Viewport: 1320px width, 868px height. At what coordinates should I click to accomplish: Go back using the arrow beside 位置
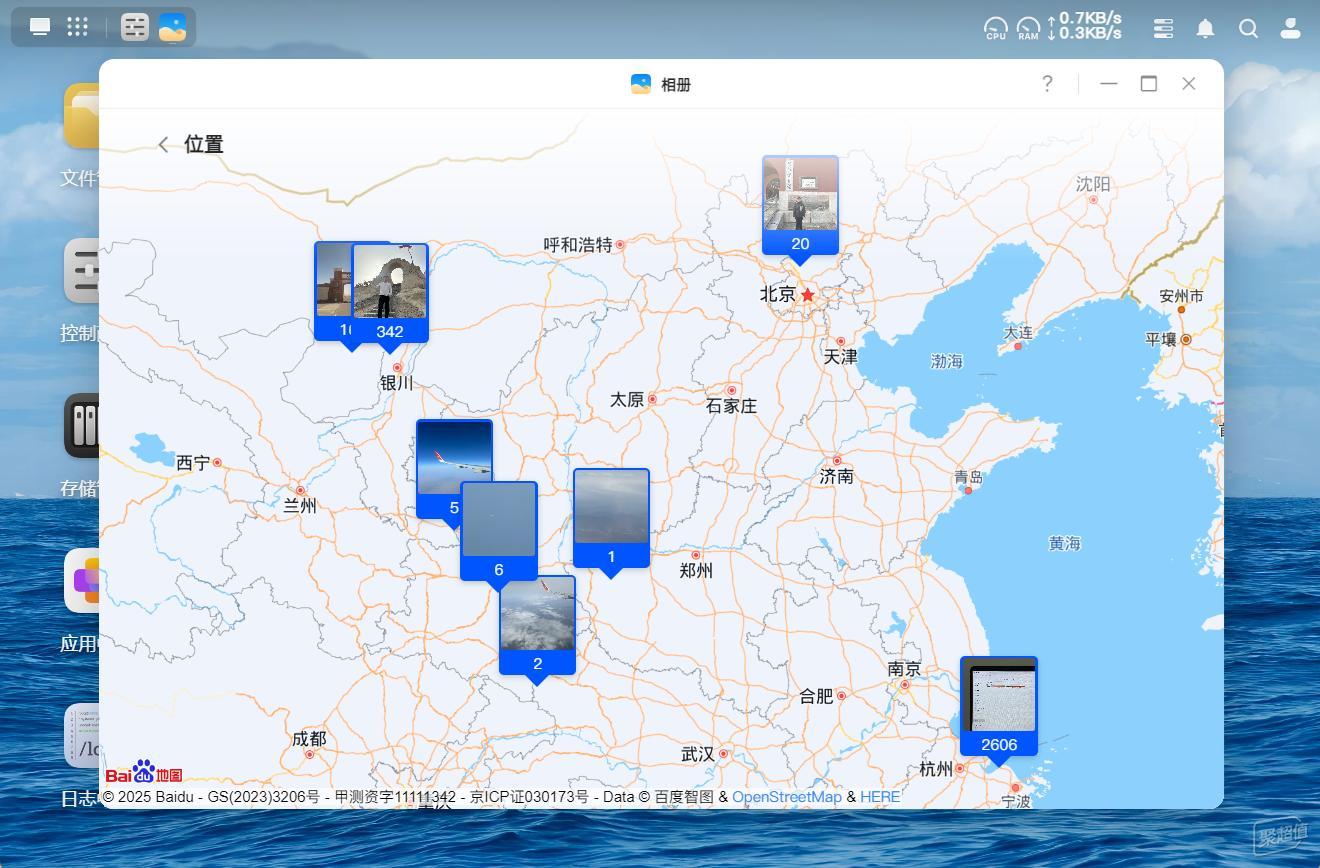click(x=163, y=145)
